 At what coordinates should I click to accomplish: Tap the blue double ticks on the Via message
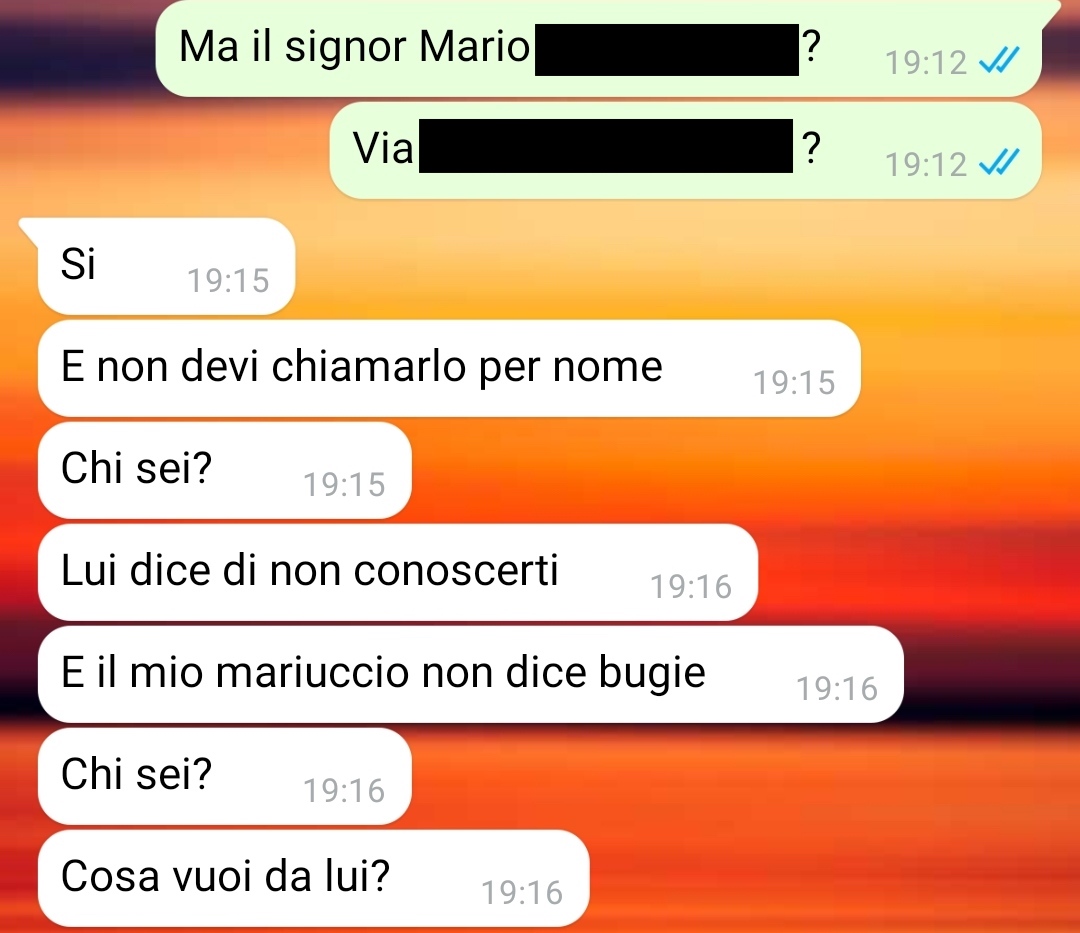click(999, 163)
